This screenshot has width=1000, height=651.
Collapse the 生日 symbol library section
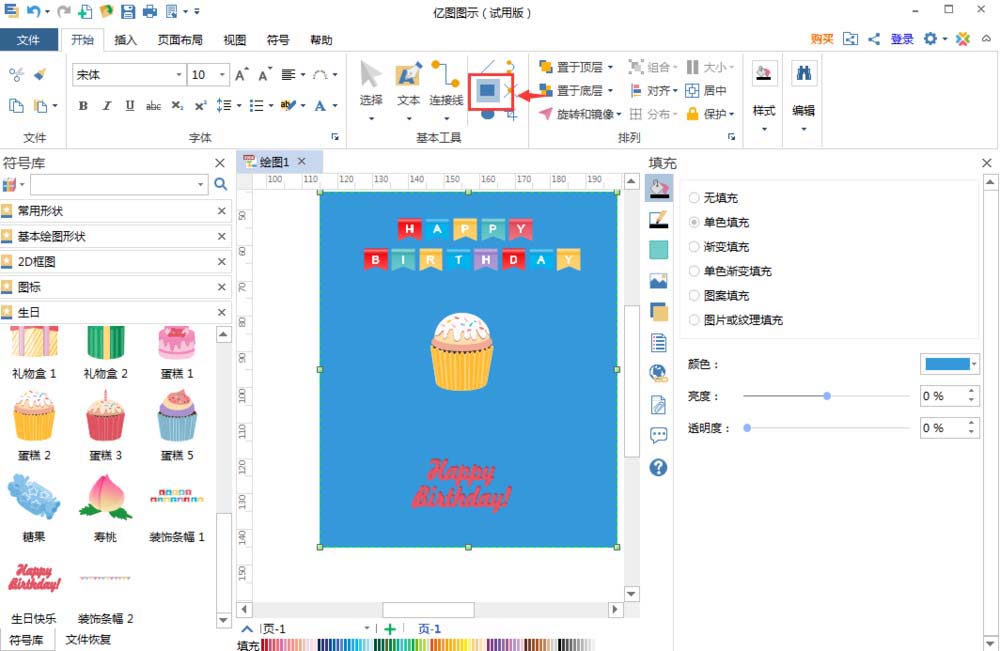(x=219, y=311)
